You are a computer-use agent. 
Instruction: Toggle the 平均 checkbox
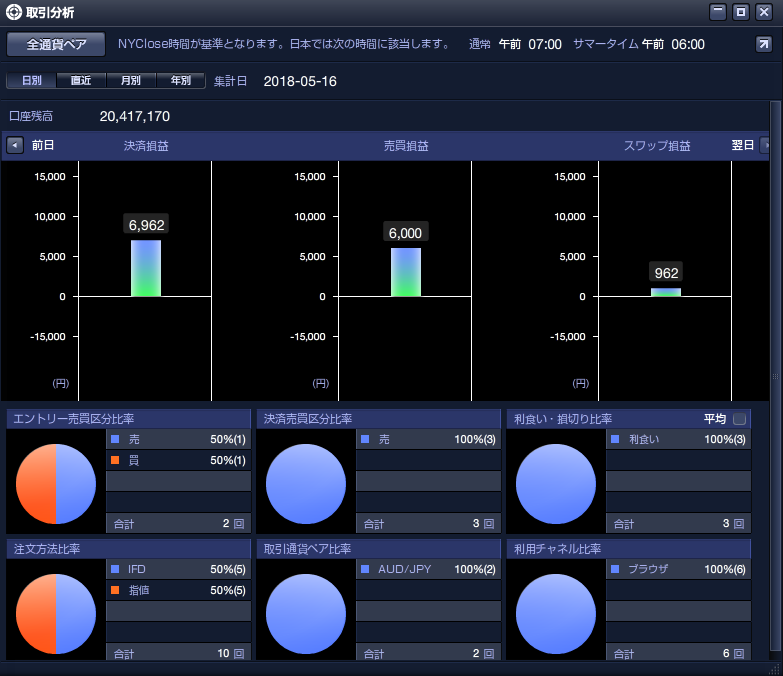740,418
